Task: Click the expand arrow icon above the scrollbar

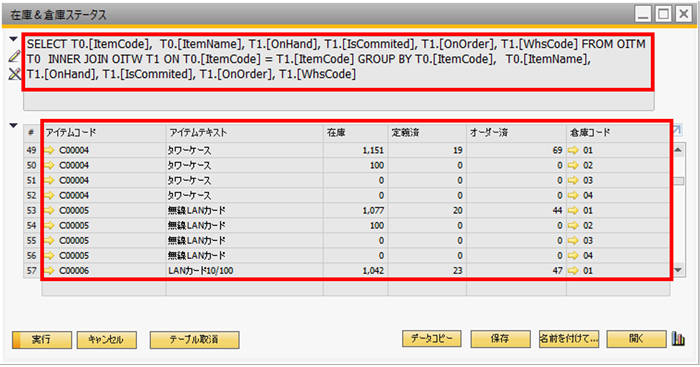Action: (x=676, y=129)
